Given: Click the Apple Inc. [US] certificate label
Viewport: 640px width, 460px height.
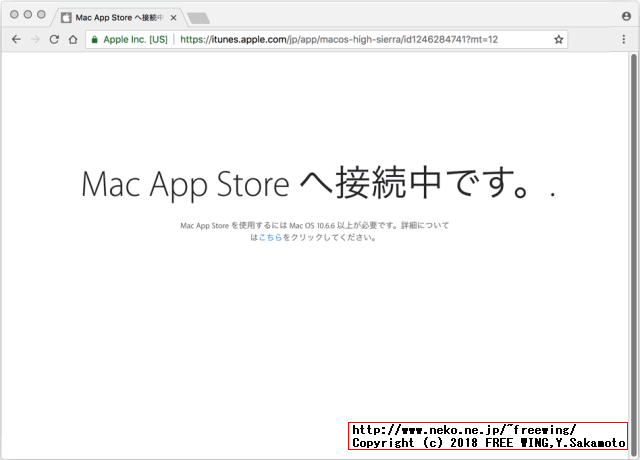Looking at the screenshot, I should pyautogui.click(x=135, y=40).
